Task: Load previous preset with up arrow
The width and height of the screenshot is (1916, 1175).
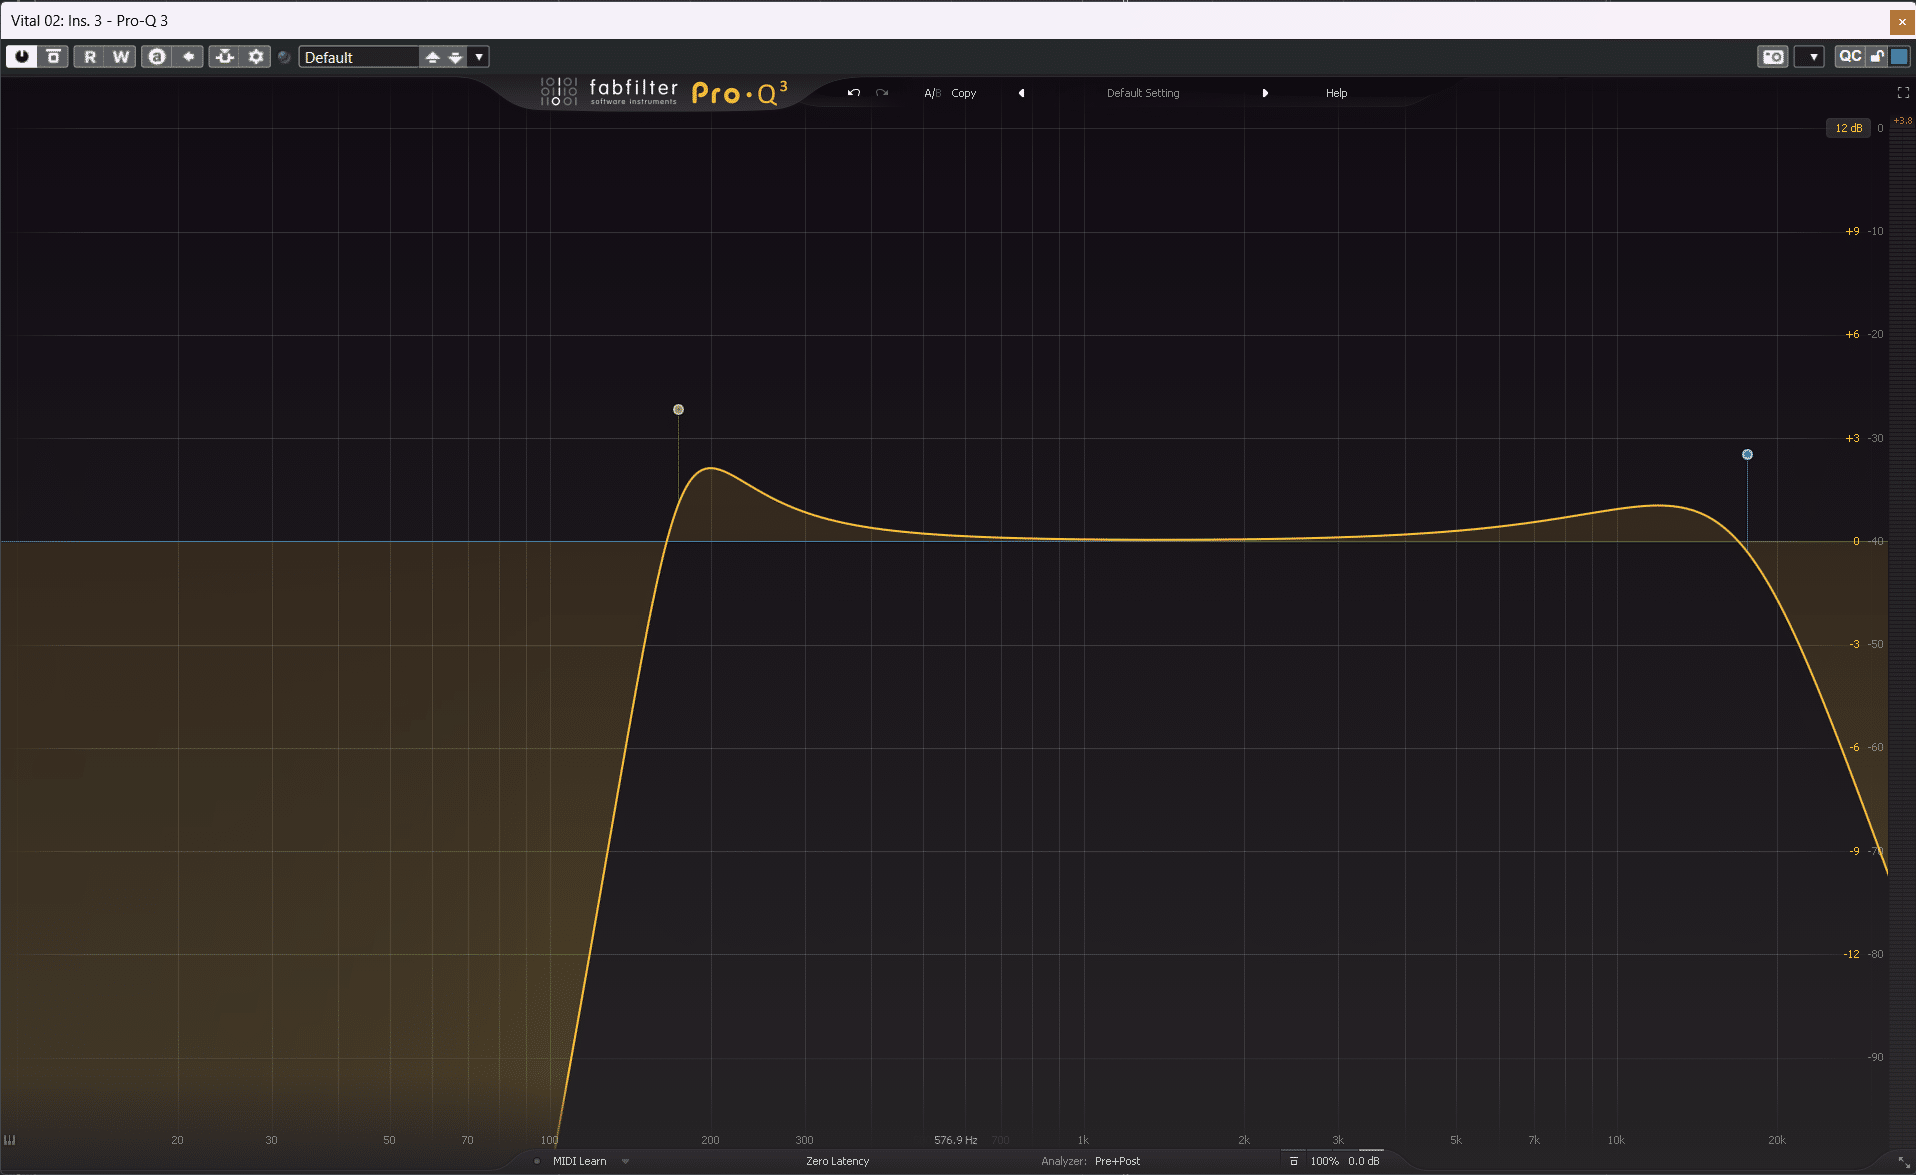Action: click(x=432, y=57)
